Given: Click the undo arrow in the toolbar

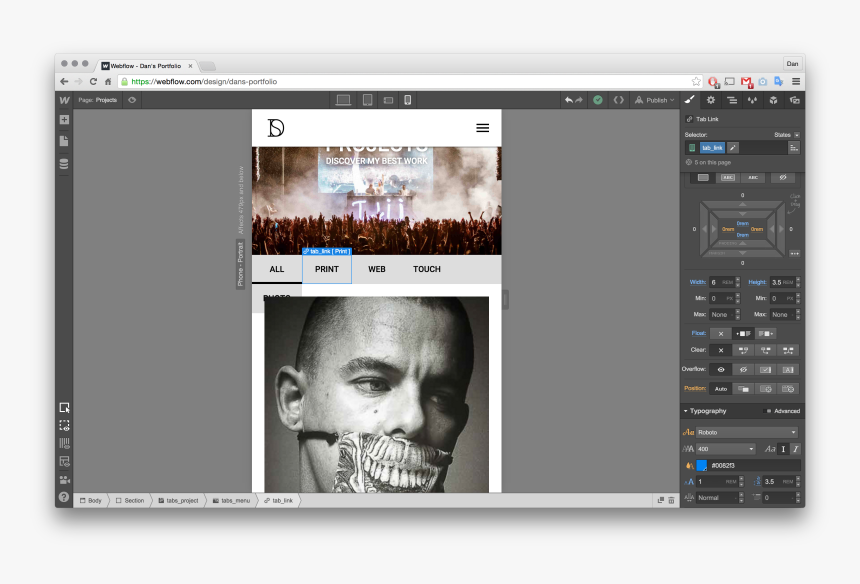Looking at the screenshot, I should 567,100.
